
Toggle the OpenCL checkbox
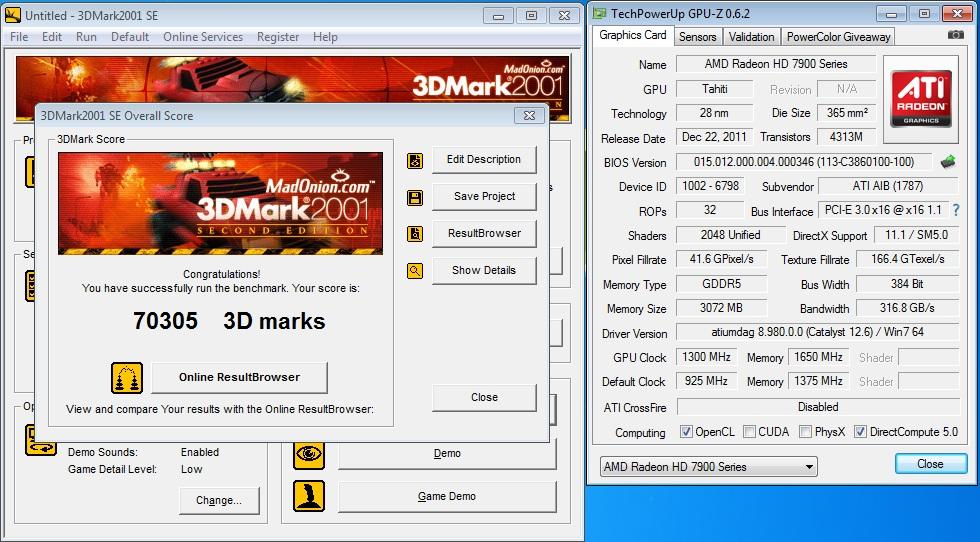(x=686, y=432)
